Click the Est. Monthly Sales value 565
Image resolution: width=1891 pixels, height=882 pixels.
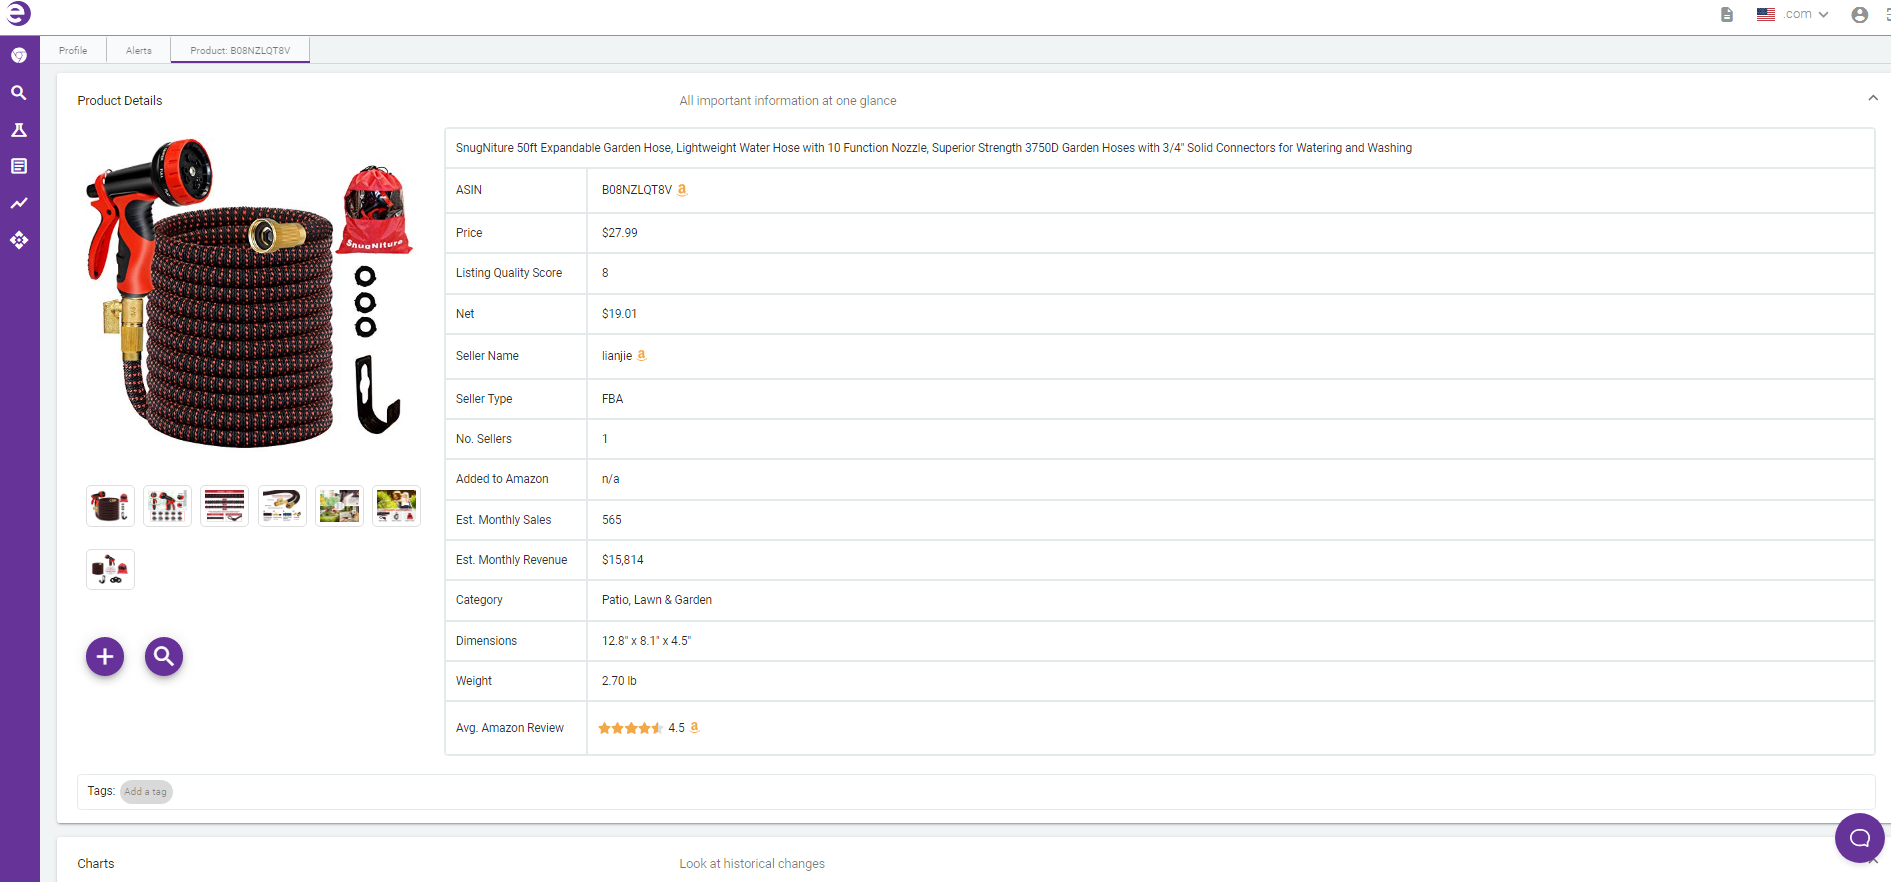[x=612, y=520]
